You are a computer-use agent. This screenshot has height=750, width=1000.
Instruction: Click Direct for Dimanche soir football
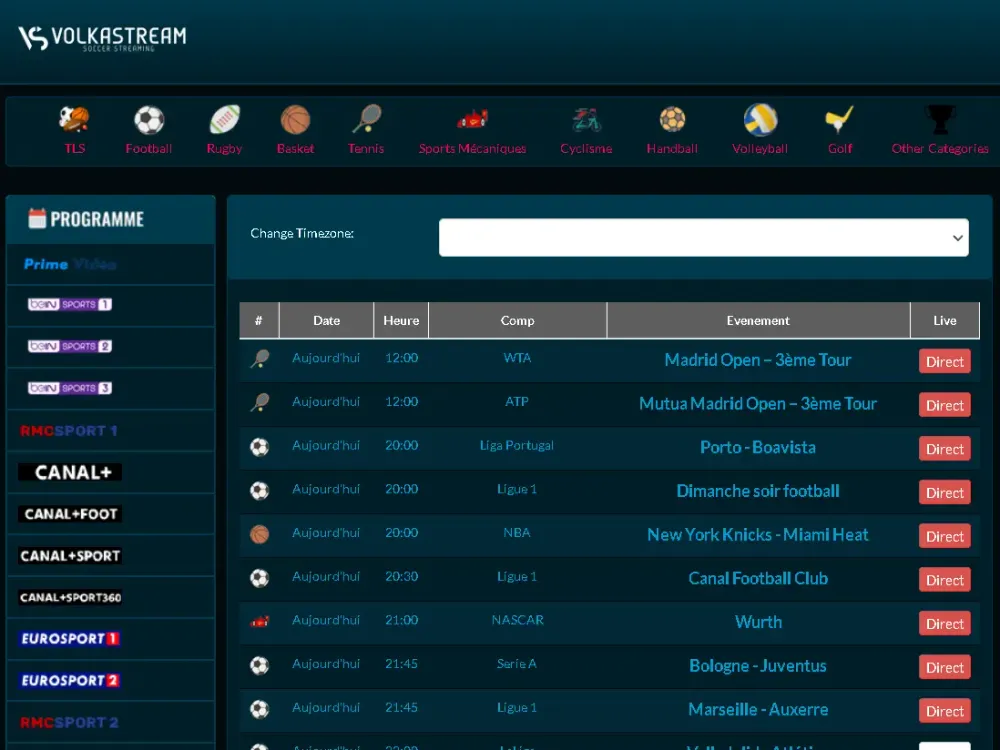945,492
